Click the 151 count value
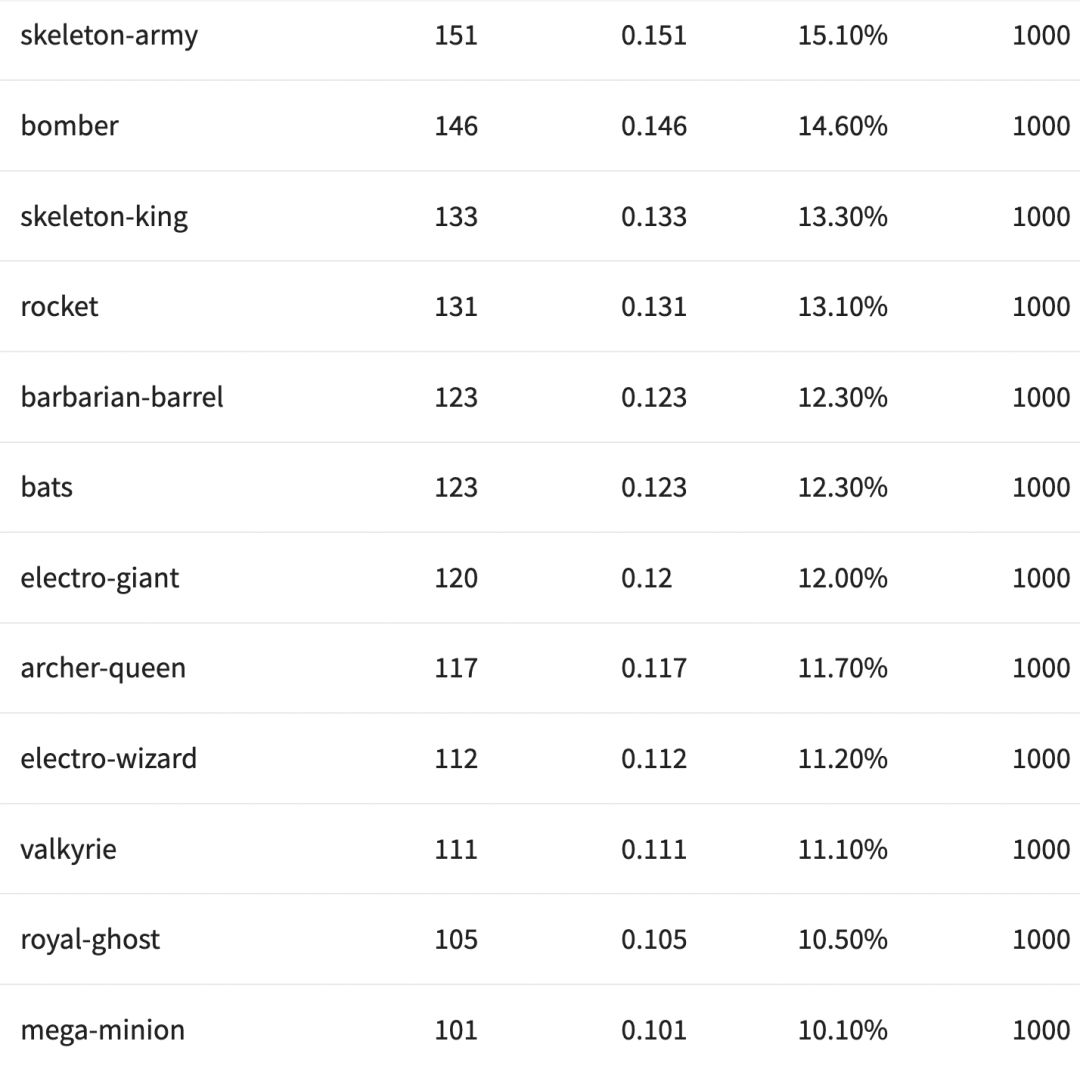 tap(456, 36)
